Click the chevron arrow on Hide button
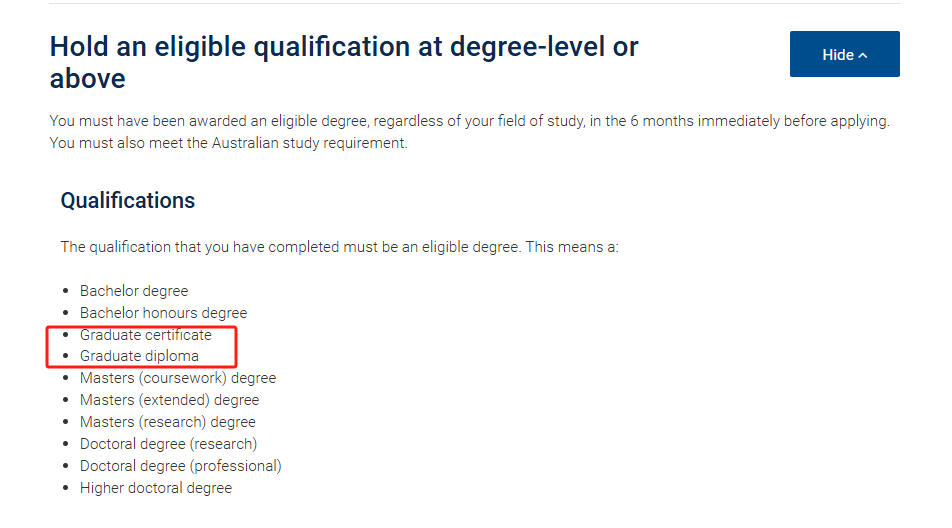The height and width of the screenshot is (528, 952). point(863,55)
